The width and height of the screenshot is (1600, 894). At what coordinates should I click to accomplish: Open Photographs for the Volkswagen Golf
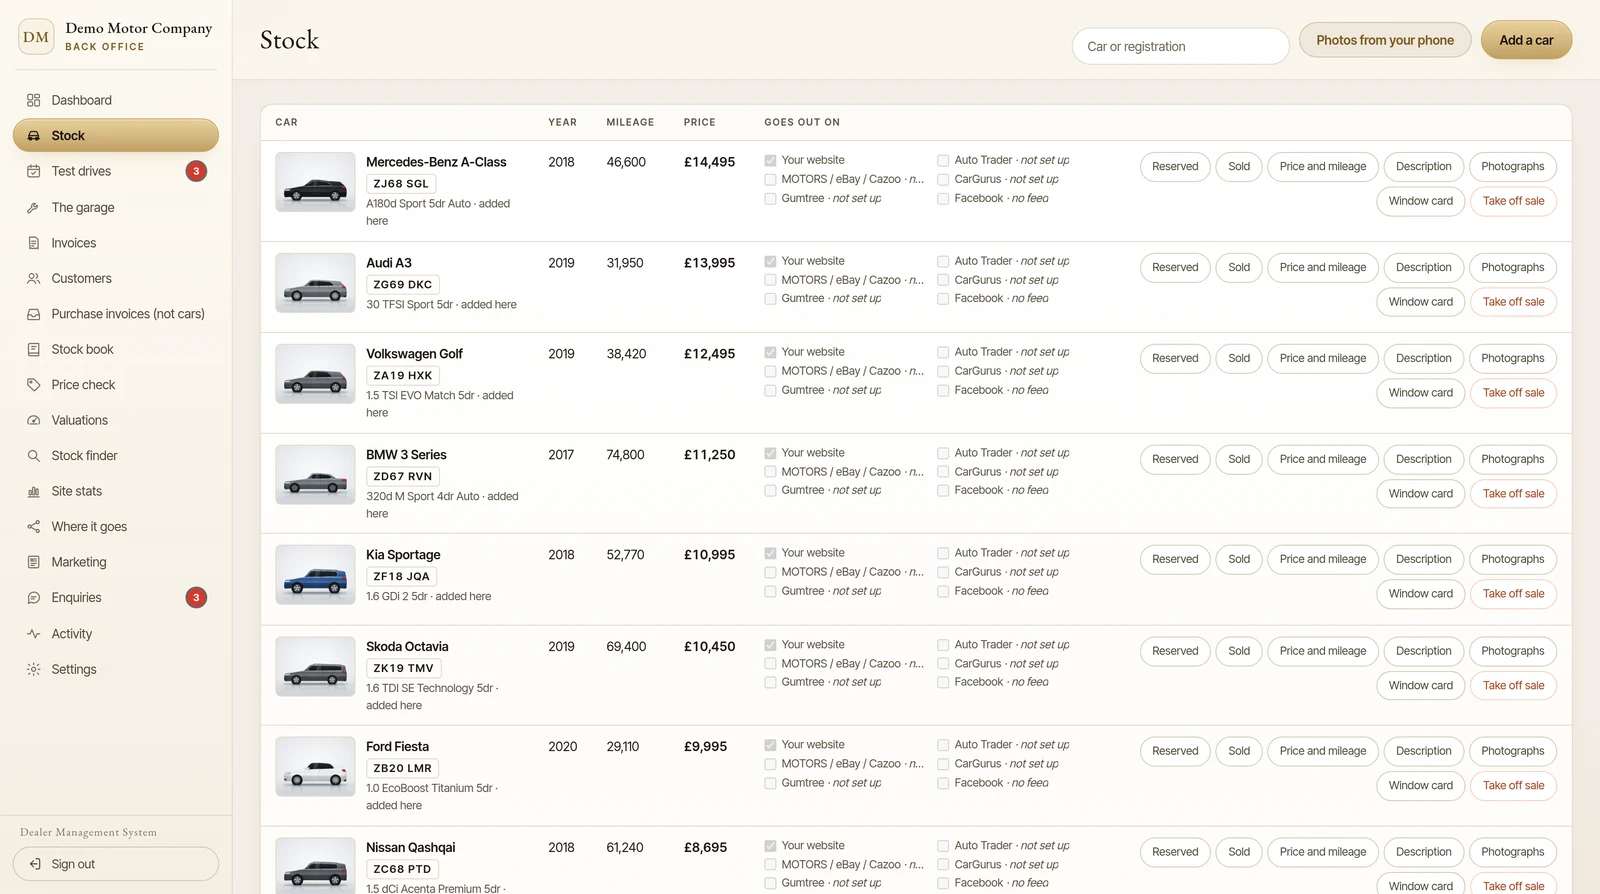pos(1512,359)
